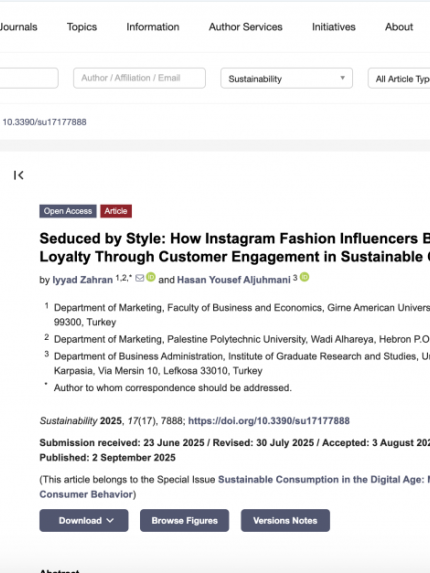The height and width of the screenshot is (573, 430).
Task: Open the Topics menu
Action: click(x=82, y=27)
